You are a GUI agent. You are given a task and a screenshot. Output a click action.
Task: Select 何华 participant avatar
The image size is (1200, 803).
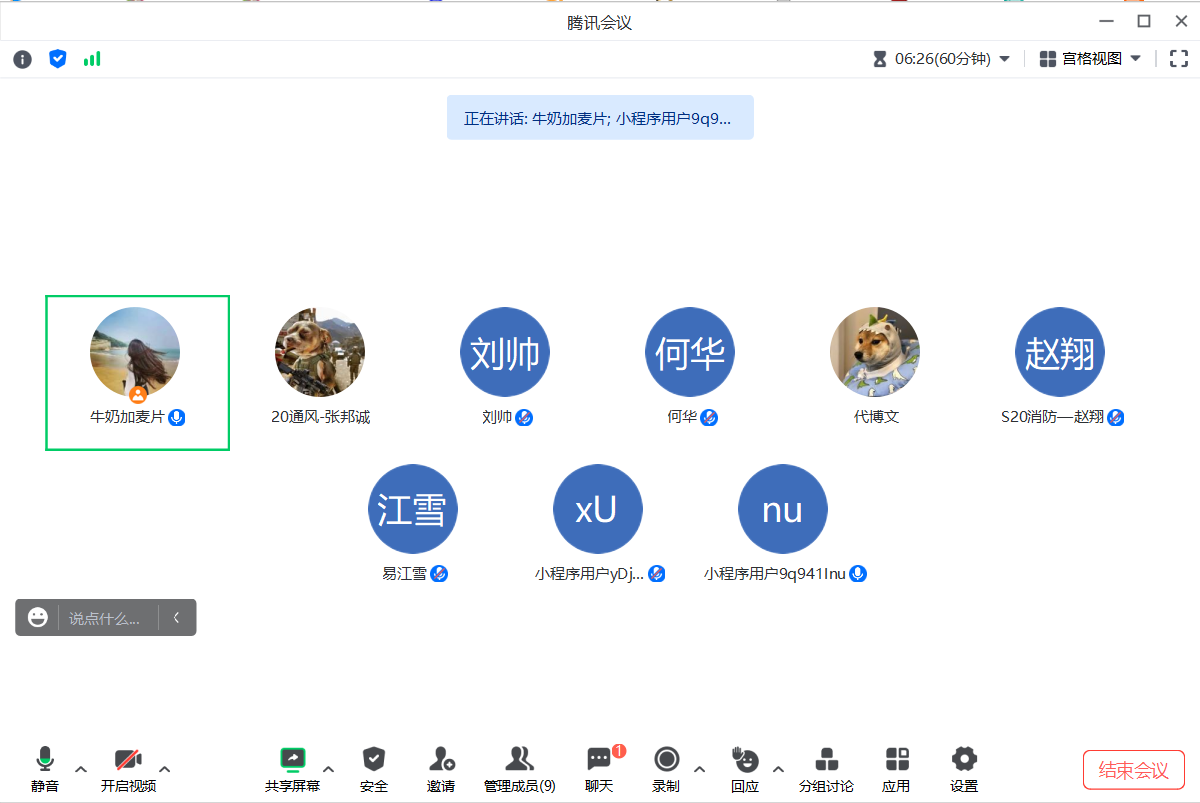pyautogui.click(x=690, y=352)
